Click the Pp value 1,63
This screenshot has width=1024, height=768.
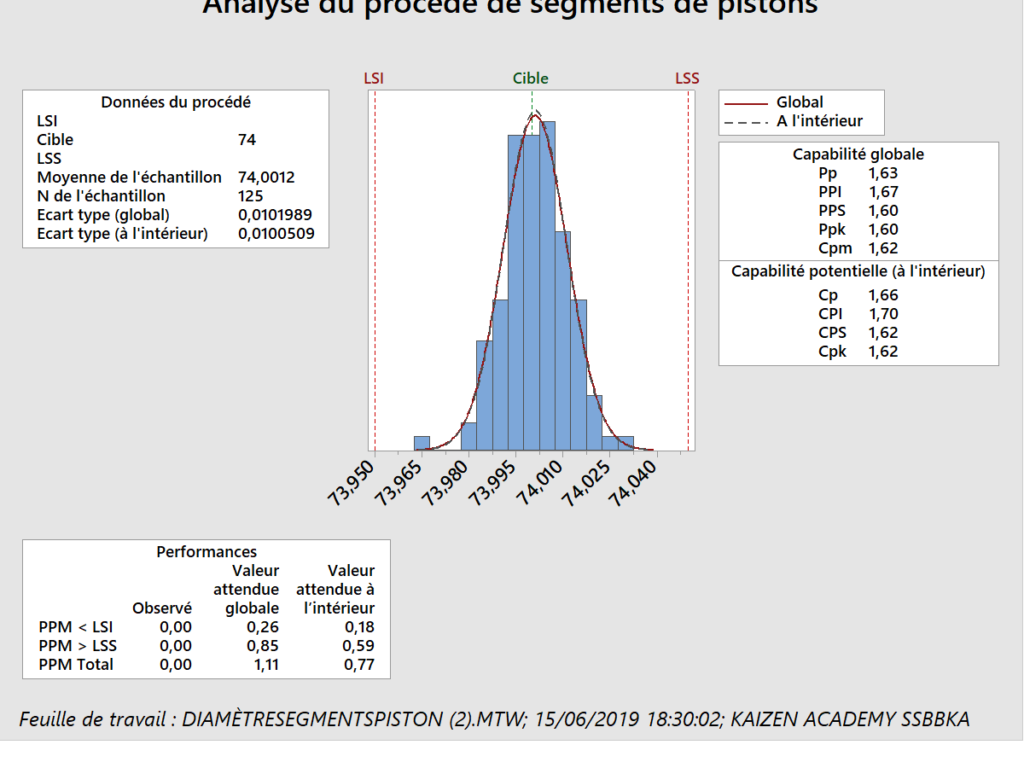pos(883,173)
